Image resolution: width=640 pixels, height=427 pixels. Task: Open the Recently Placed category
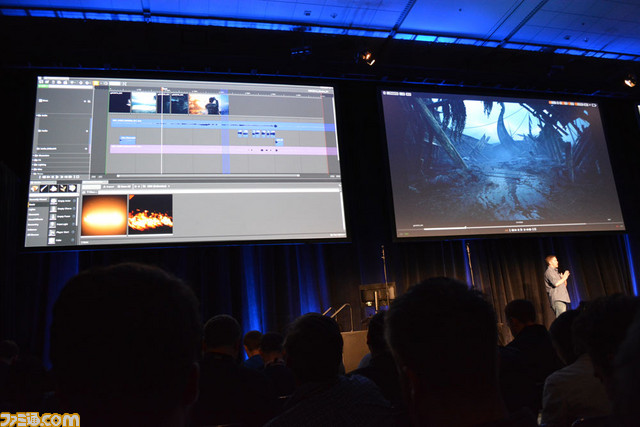[38, 200]
